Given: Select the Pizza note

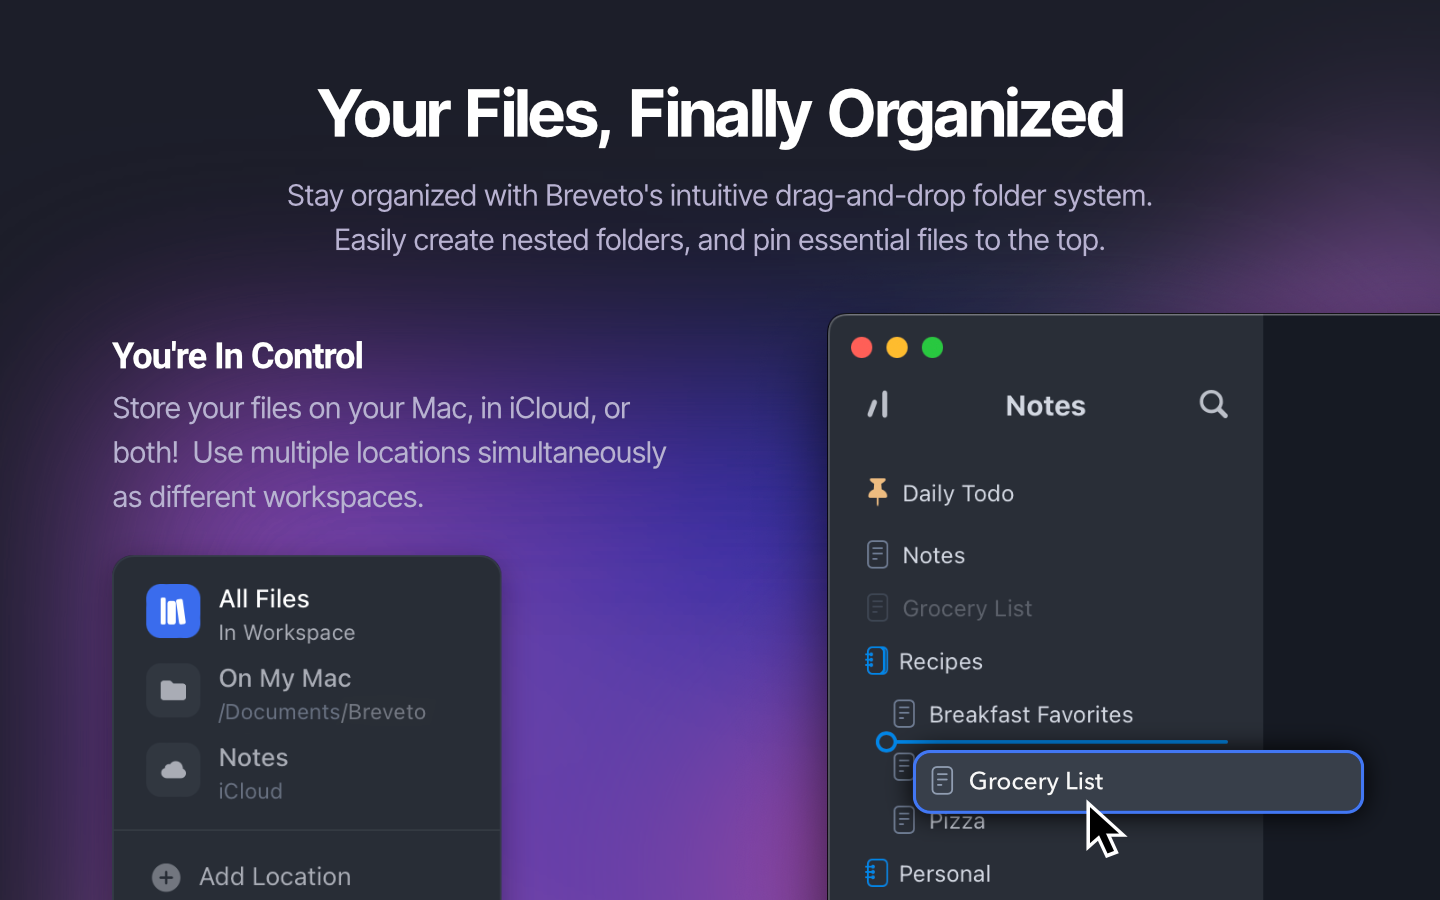Looking at the screenshot, I should click(957, 822).
